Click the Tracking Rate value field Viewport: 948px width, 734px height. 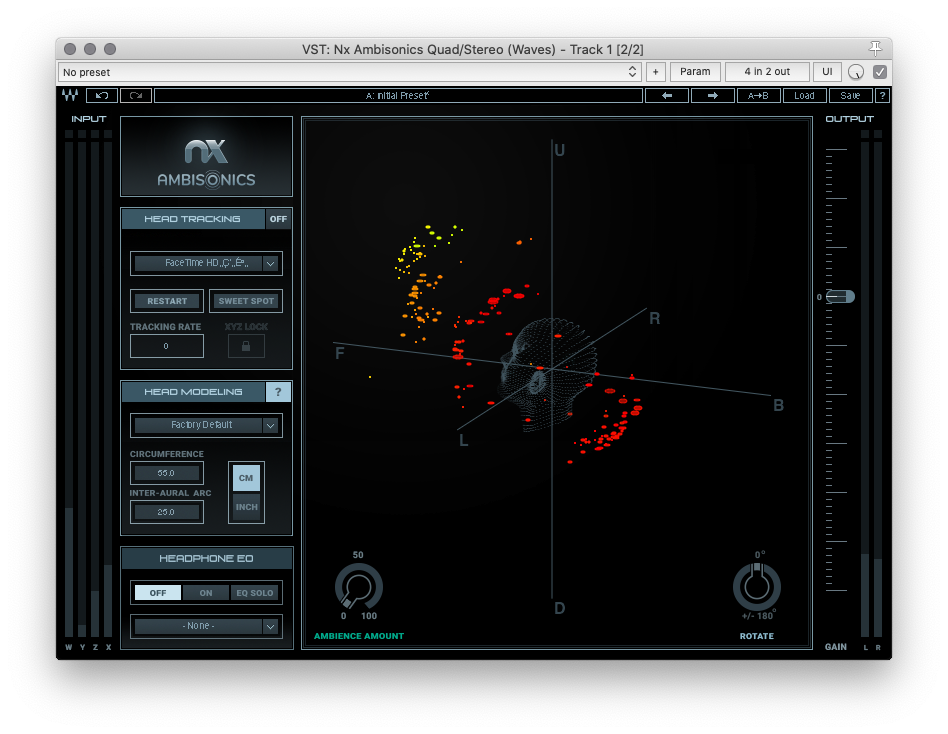click(x=166, y=346)
